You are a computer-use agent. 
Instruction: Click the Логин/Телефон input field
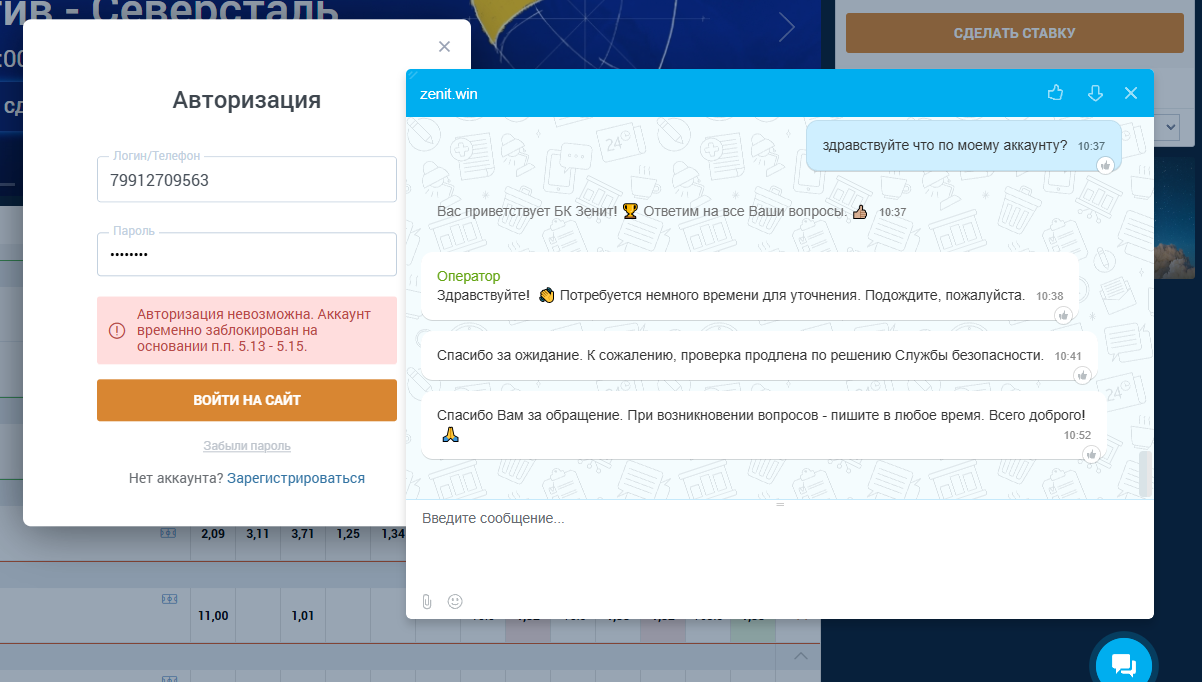pyautogui.click(x=246, y=181)
